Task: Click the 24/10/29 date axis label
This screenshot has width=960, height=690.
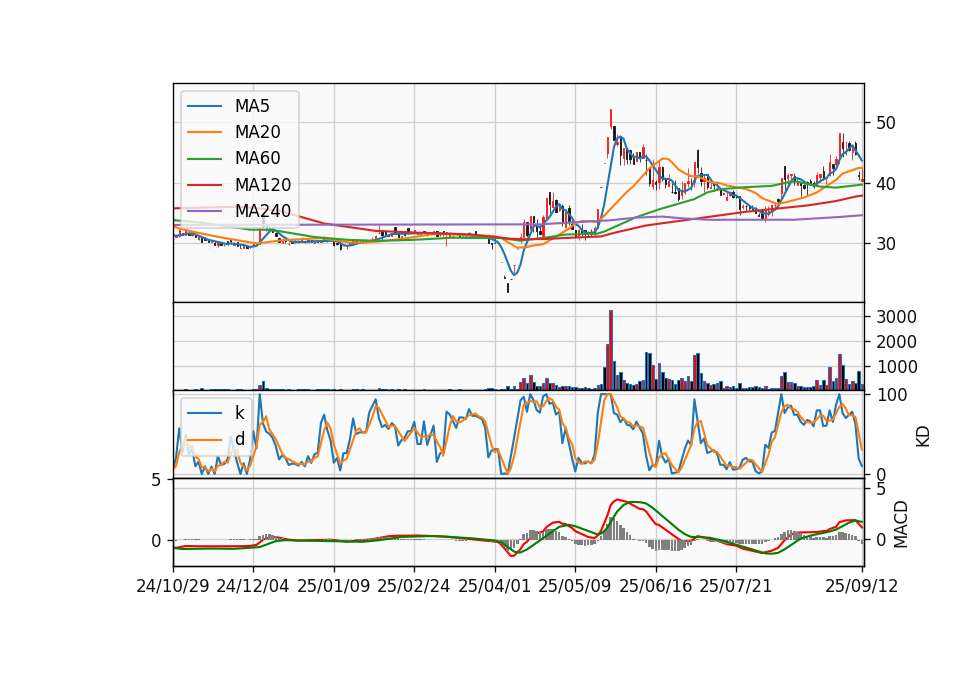Action: [173, 586]
